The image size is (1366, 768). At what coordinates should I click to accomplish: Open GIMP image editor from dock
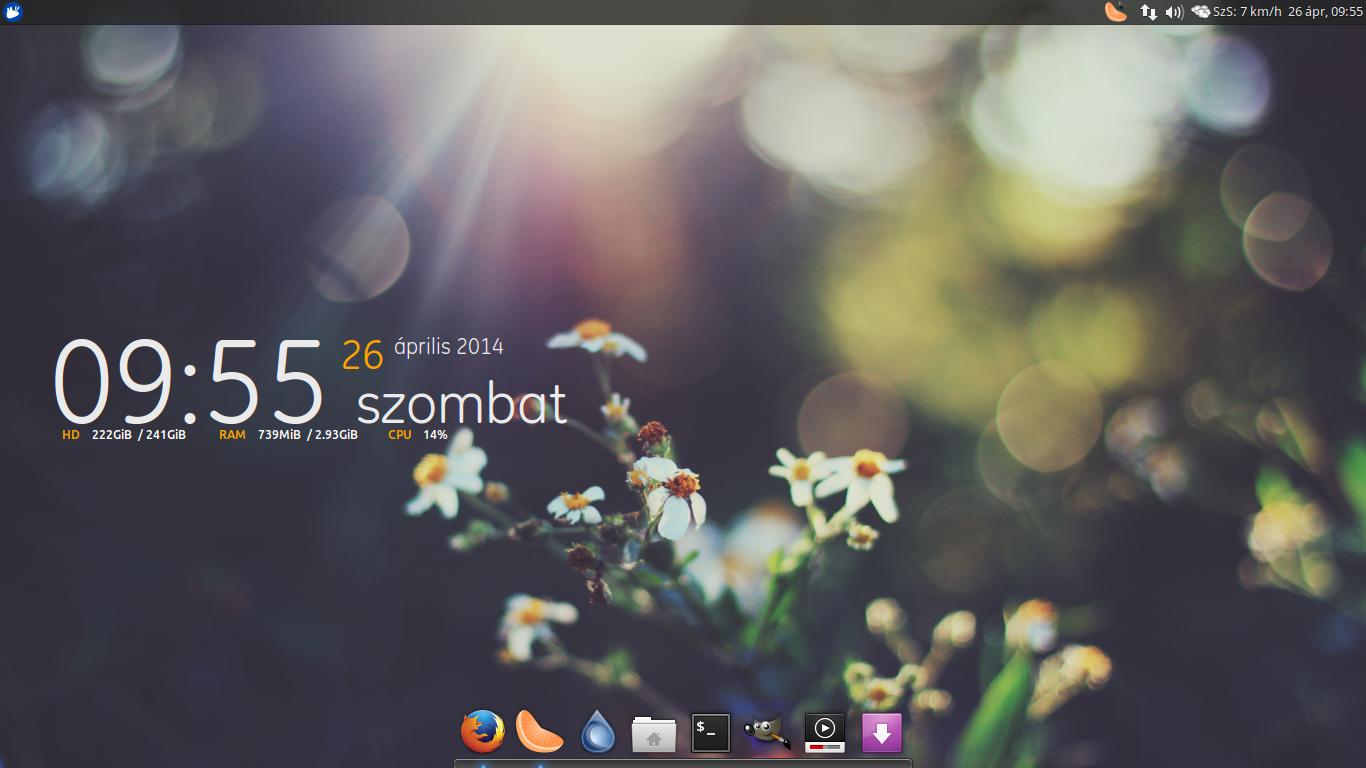(x=767, y=732)
